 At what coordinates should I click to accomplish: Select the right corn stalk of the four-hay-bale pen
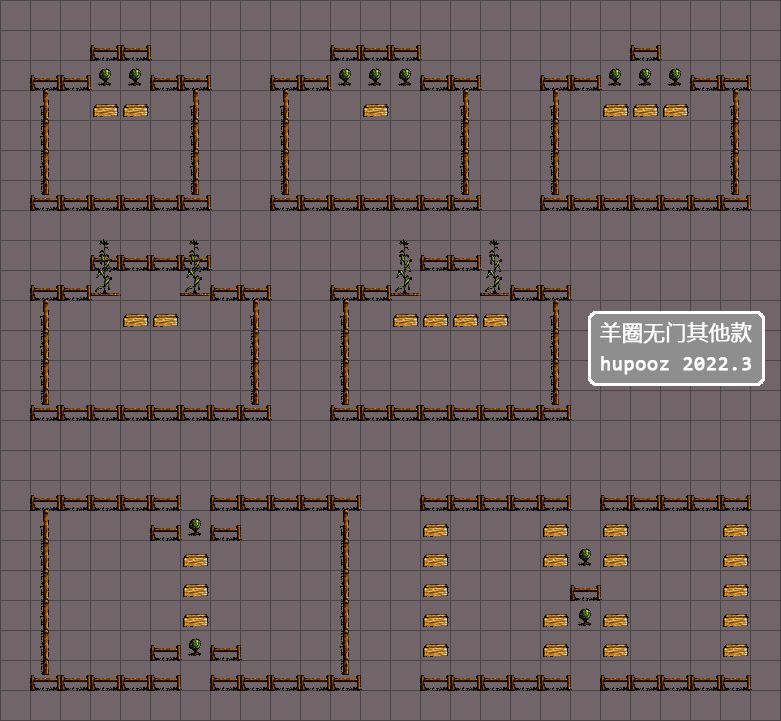tap(494, 267)
